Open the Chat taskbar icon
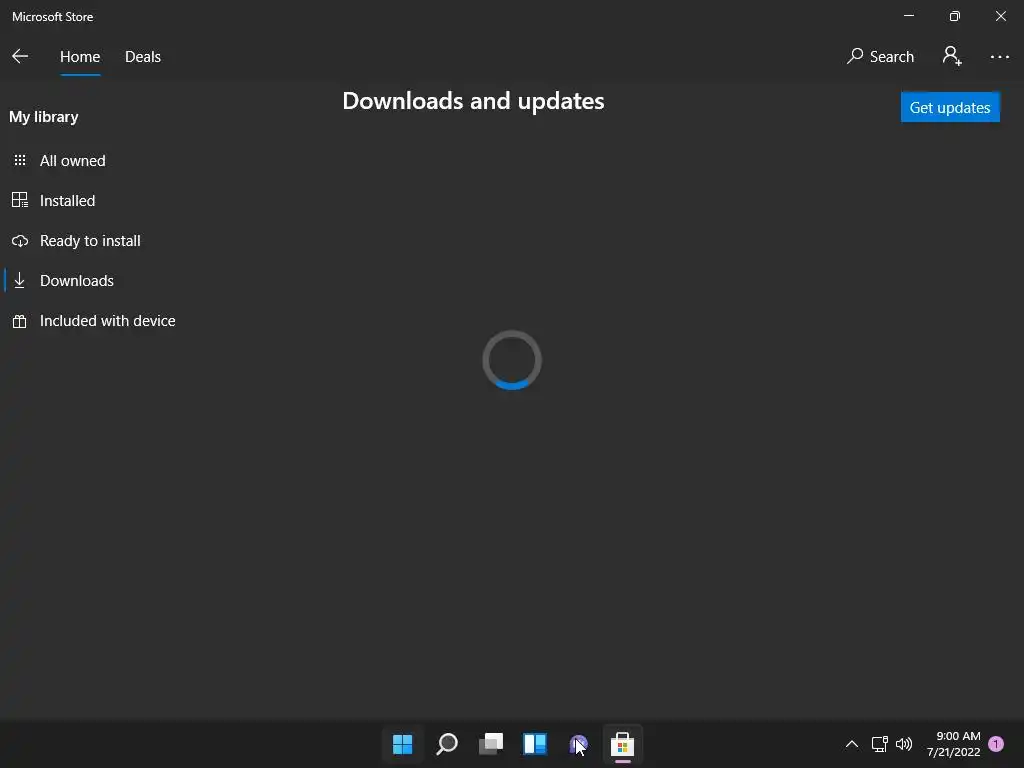Image resolution: width=1024 pixels, height=768 pixels. 578,744
